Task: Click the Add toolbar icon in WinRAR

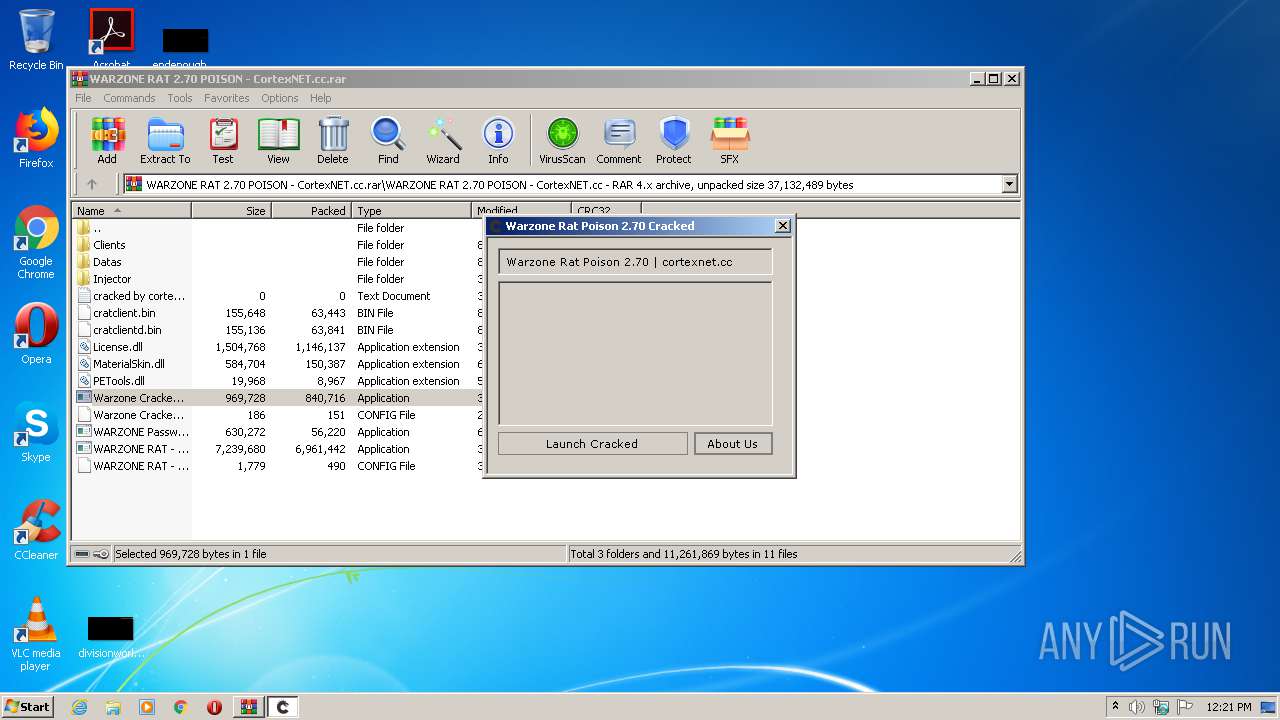Action: [107, 140]
